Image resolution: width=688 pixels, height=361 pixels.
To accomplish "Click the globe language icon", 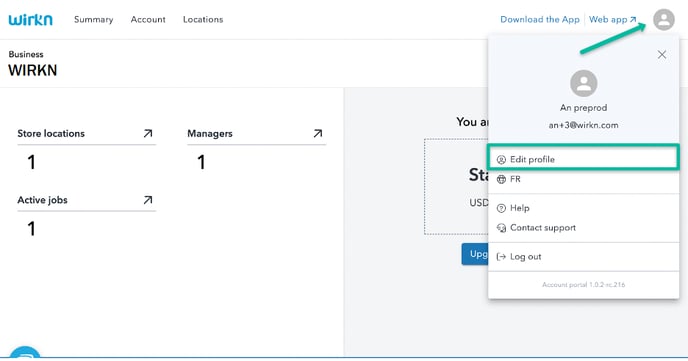I will pos(501,179).
